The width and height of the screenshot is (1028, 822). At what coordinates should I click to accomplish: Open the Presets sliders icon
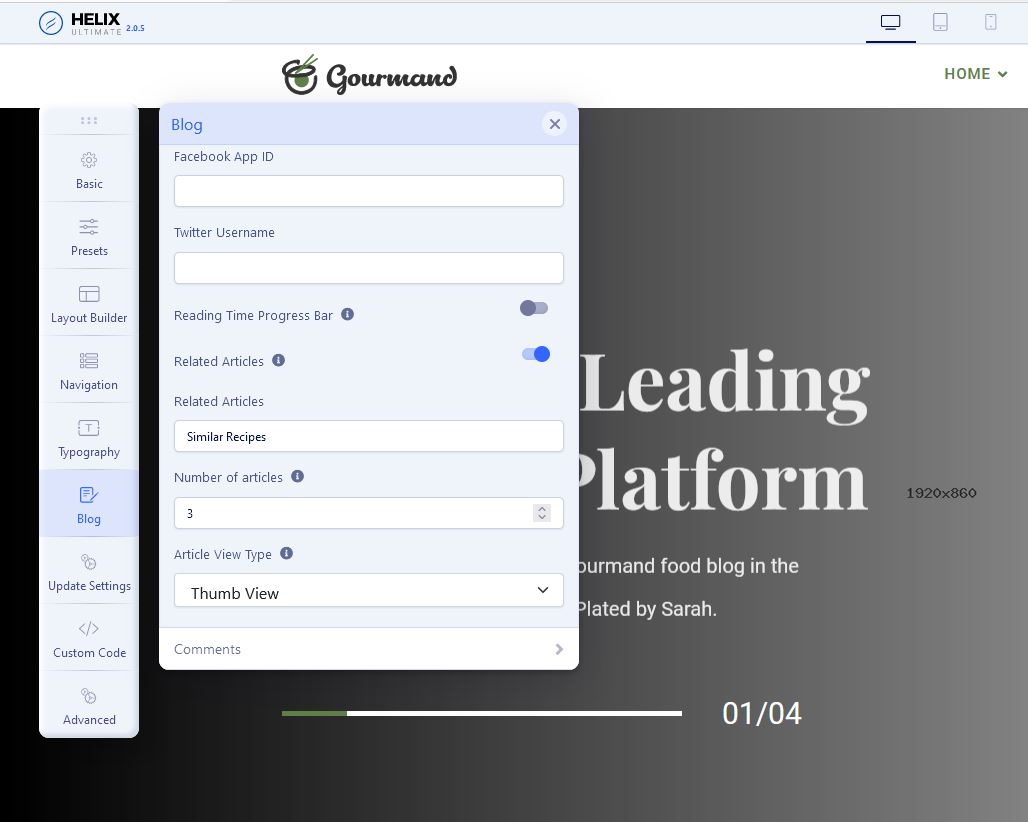click(89, 228)
